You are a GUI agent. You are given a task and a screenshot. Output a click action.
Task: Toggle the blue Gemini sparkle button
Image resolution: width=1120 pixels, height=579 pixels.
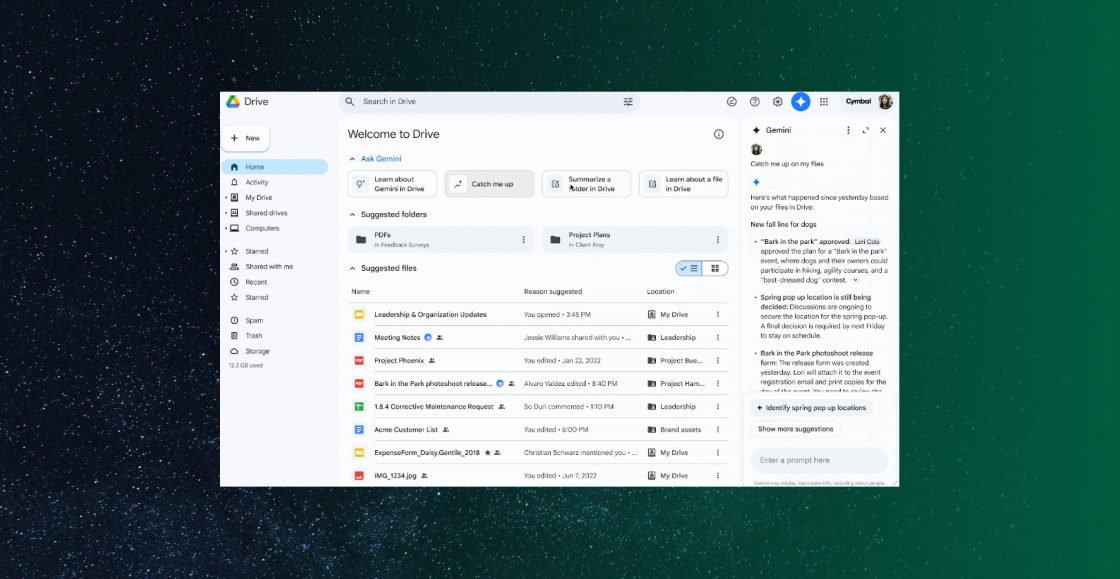pyautogui.click(x=801, y=101)
